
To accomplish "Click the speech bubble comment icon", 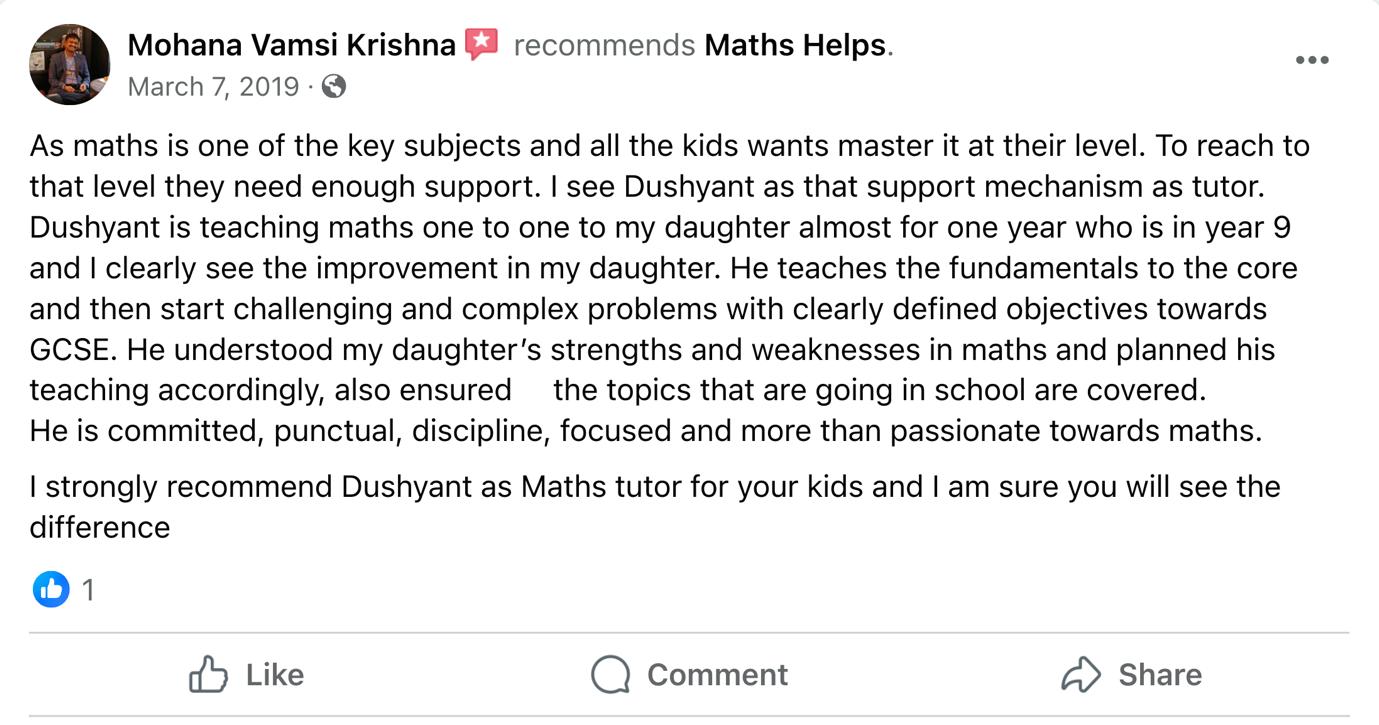I will [x=610, y=675].
